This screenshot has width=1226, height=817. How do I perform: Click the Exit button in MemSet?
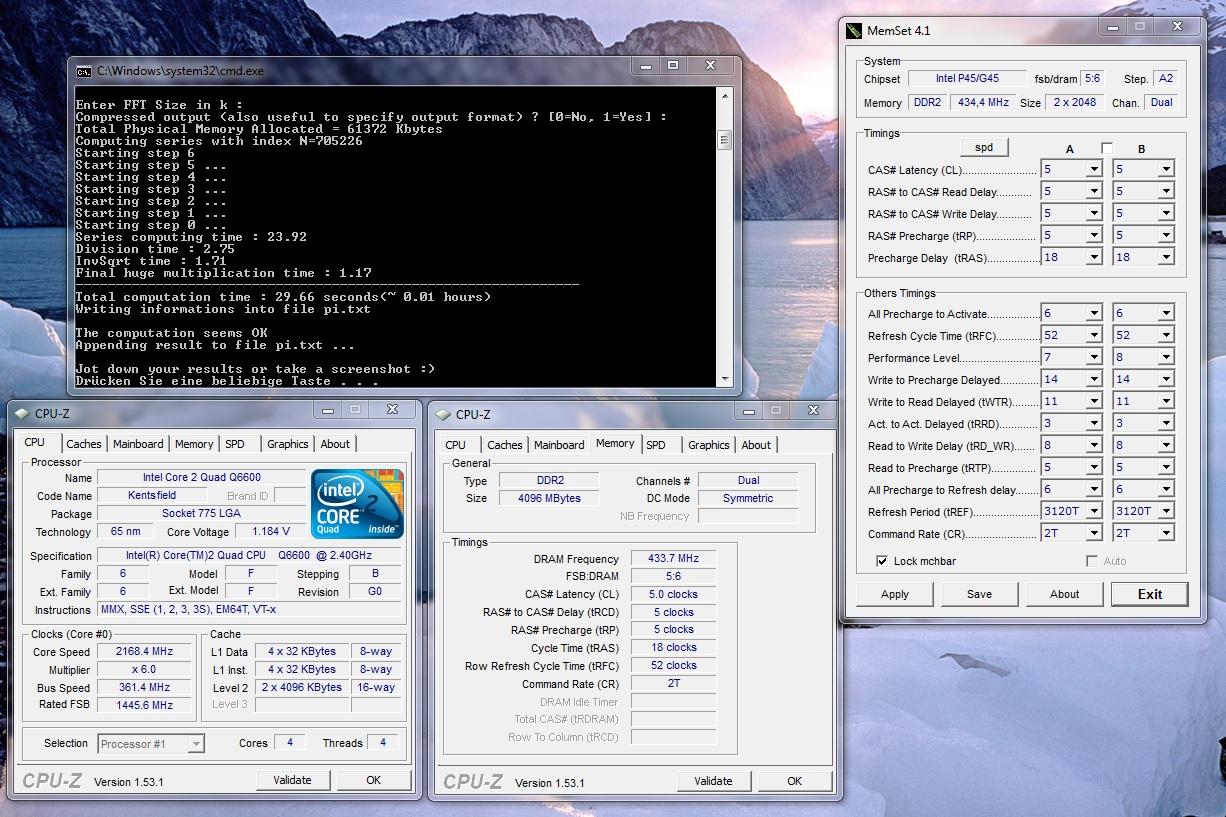pyautogui.click(x=1150, y=594)
